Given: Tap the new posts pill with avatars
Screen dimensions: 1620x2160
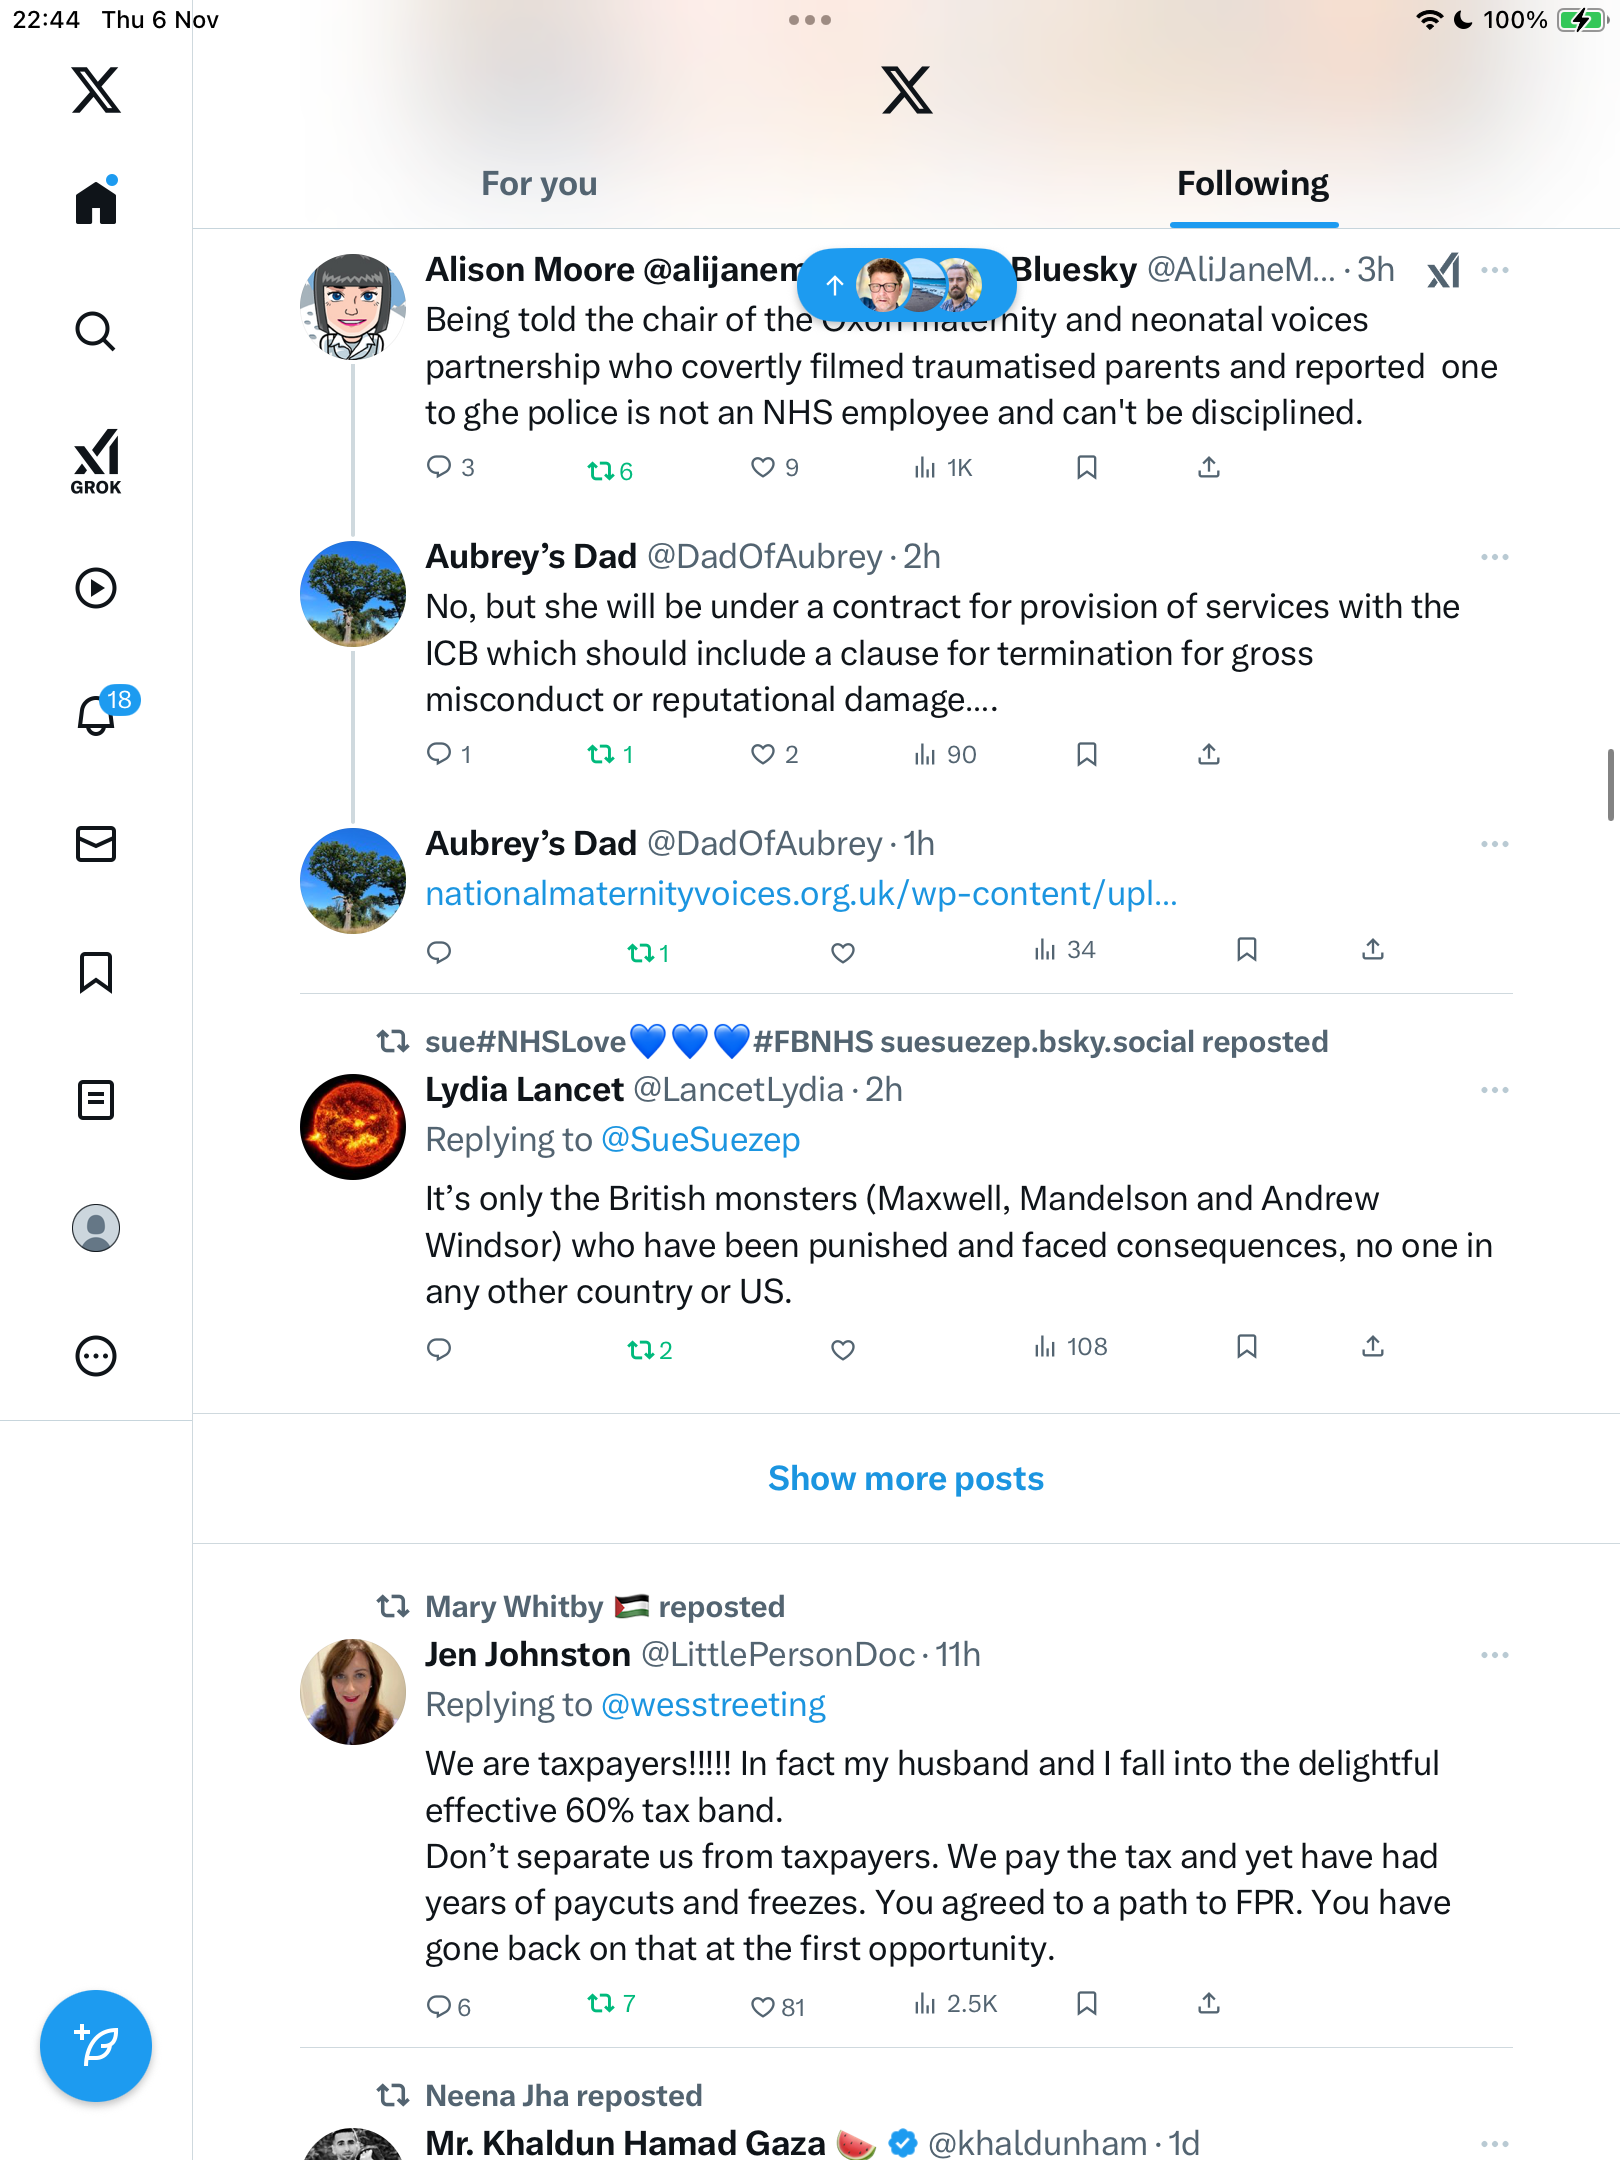Looking at the screenshot, I should click(906, 285).
